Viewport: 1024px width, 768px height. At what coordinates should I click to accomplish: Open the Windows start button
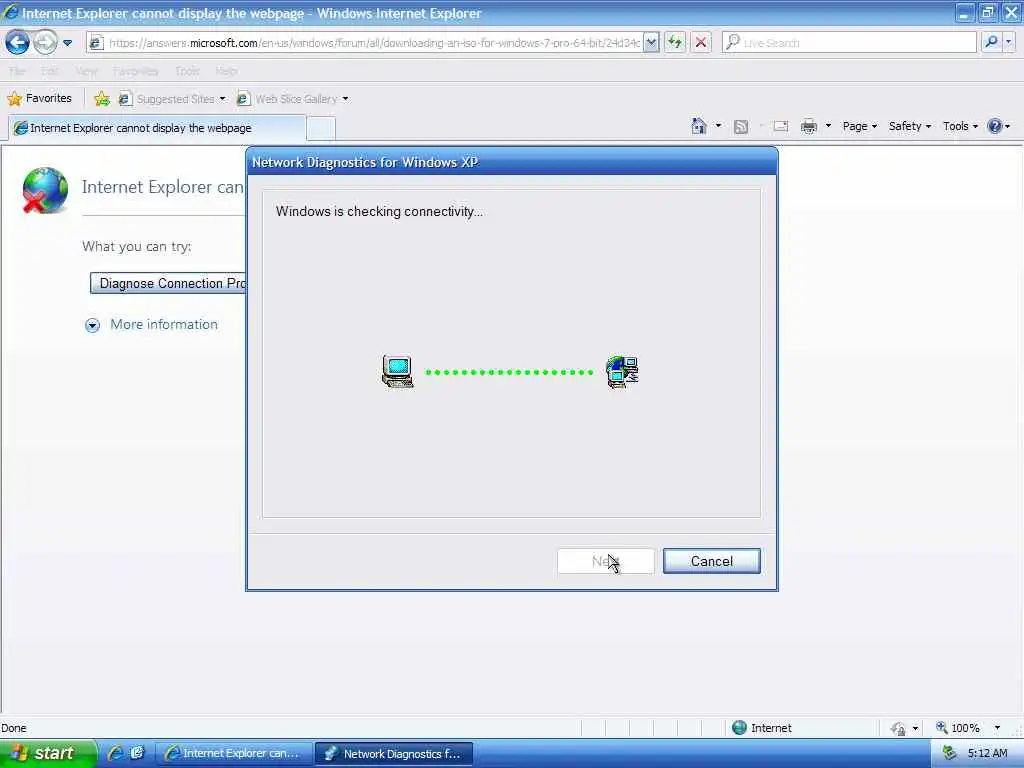pos(47,754)
